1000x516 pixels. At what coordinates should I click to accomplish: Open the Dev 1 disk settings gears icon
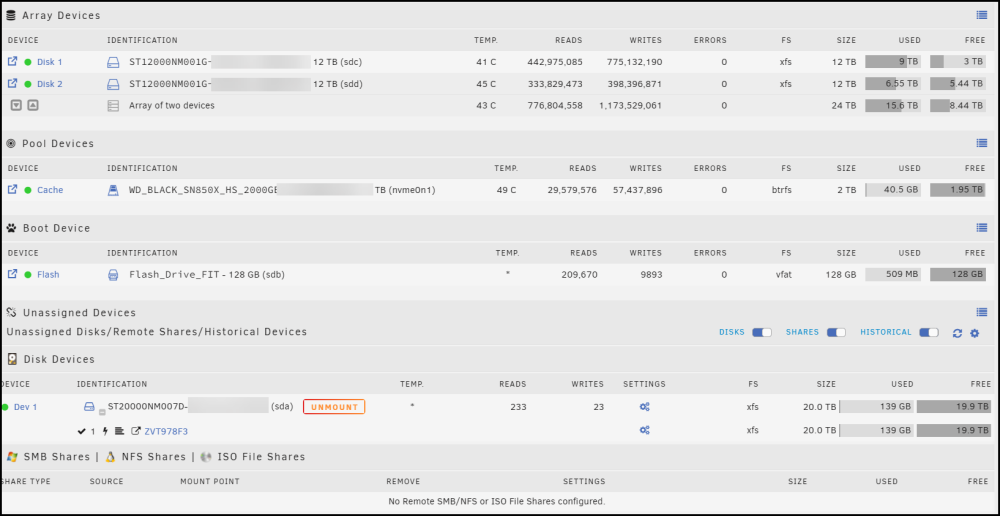[x=645, y=407]
